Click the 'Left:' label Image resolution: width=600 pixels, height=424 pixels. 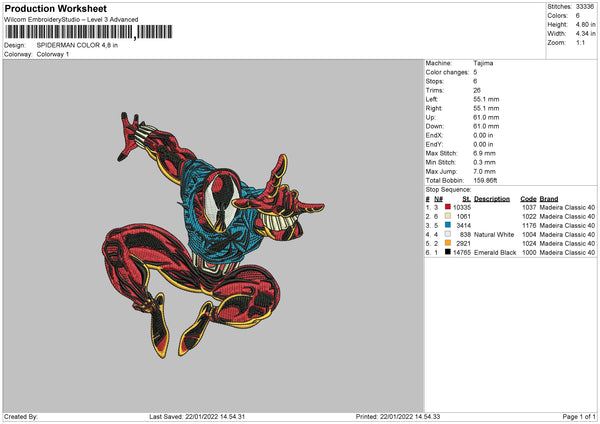[432, 99]
